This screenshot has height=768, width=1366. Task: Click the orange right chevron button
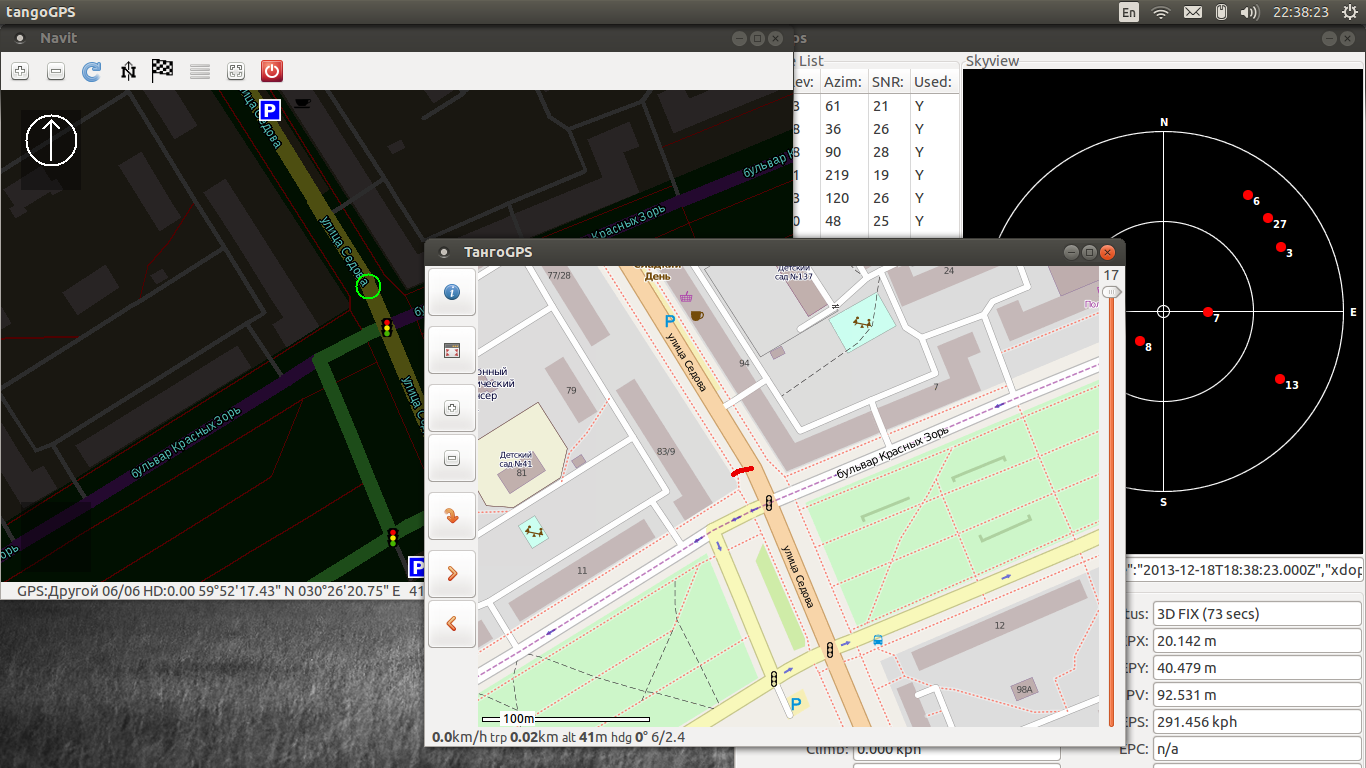[x=451, y=574]
